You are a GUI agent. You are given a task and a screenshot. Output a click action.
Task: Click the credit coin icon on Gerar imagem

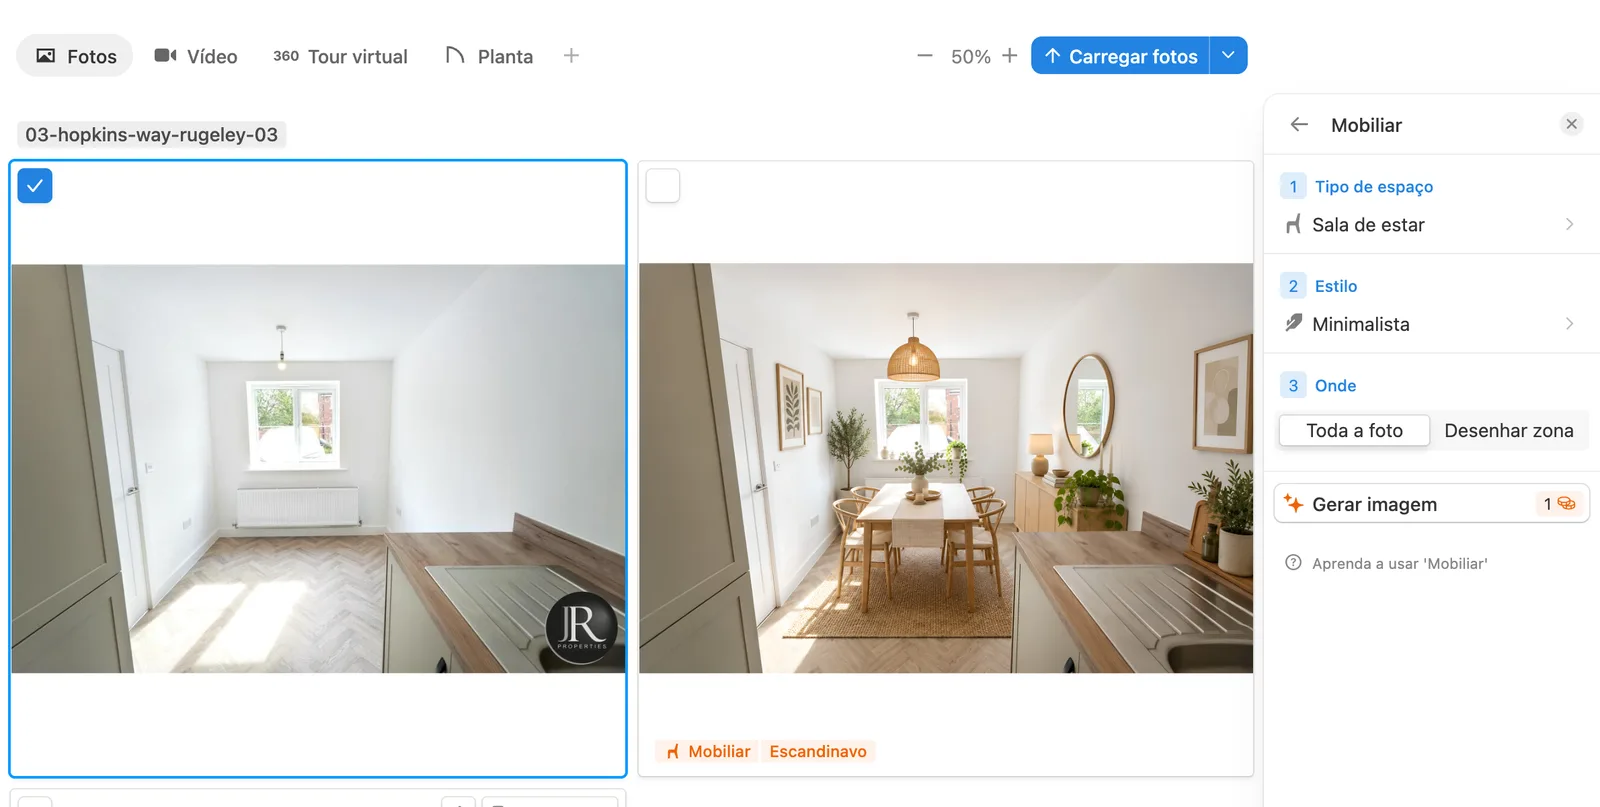pyautogui.click(x=1566, y=504)
